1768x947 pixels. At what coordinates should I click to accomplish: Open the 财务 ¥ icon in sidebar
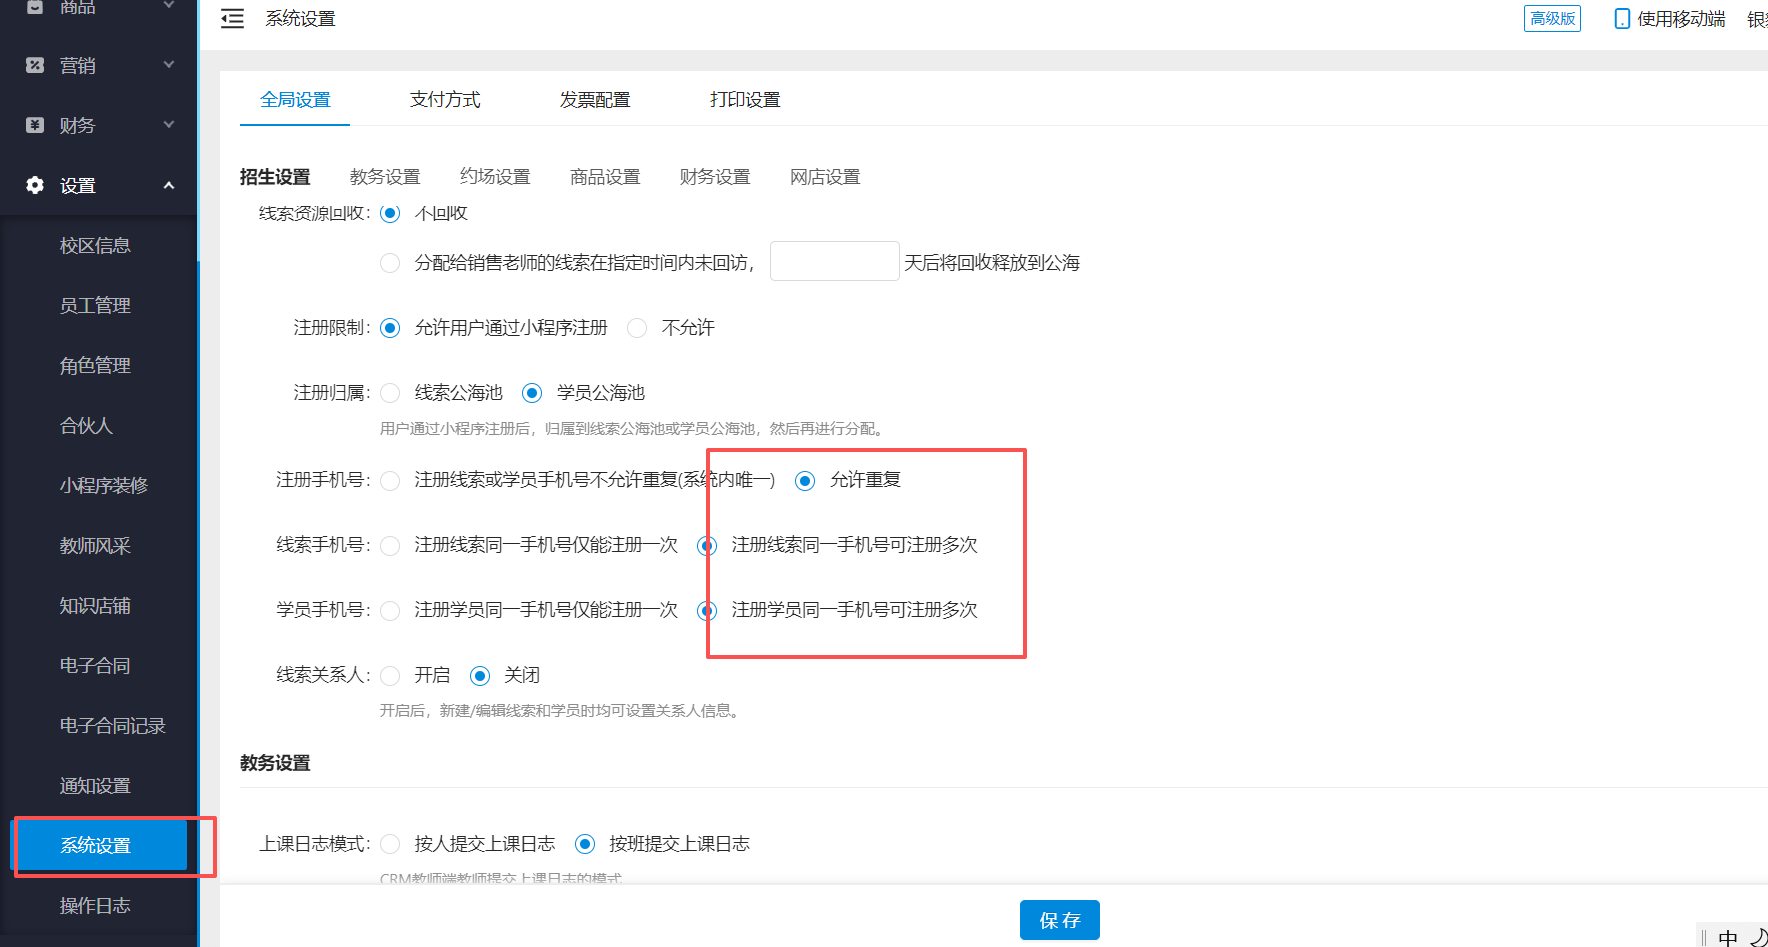[x=35, y=125]
